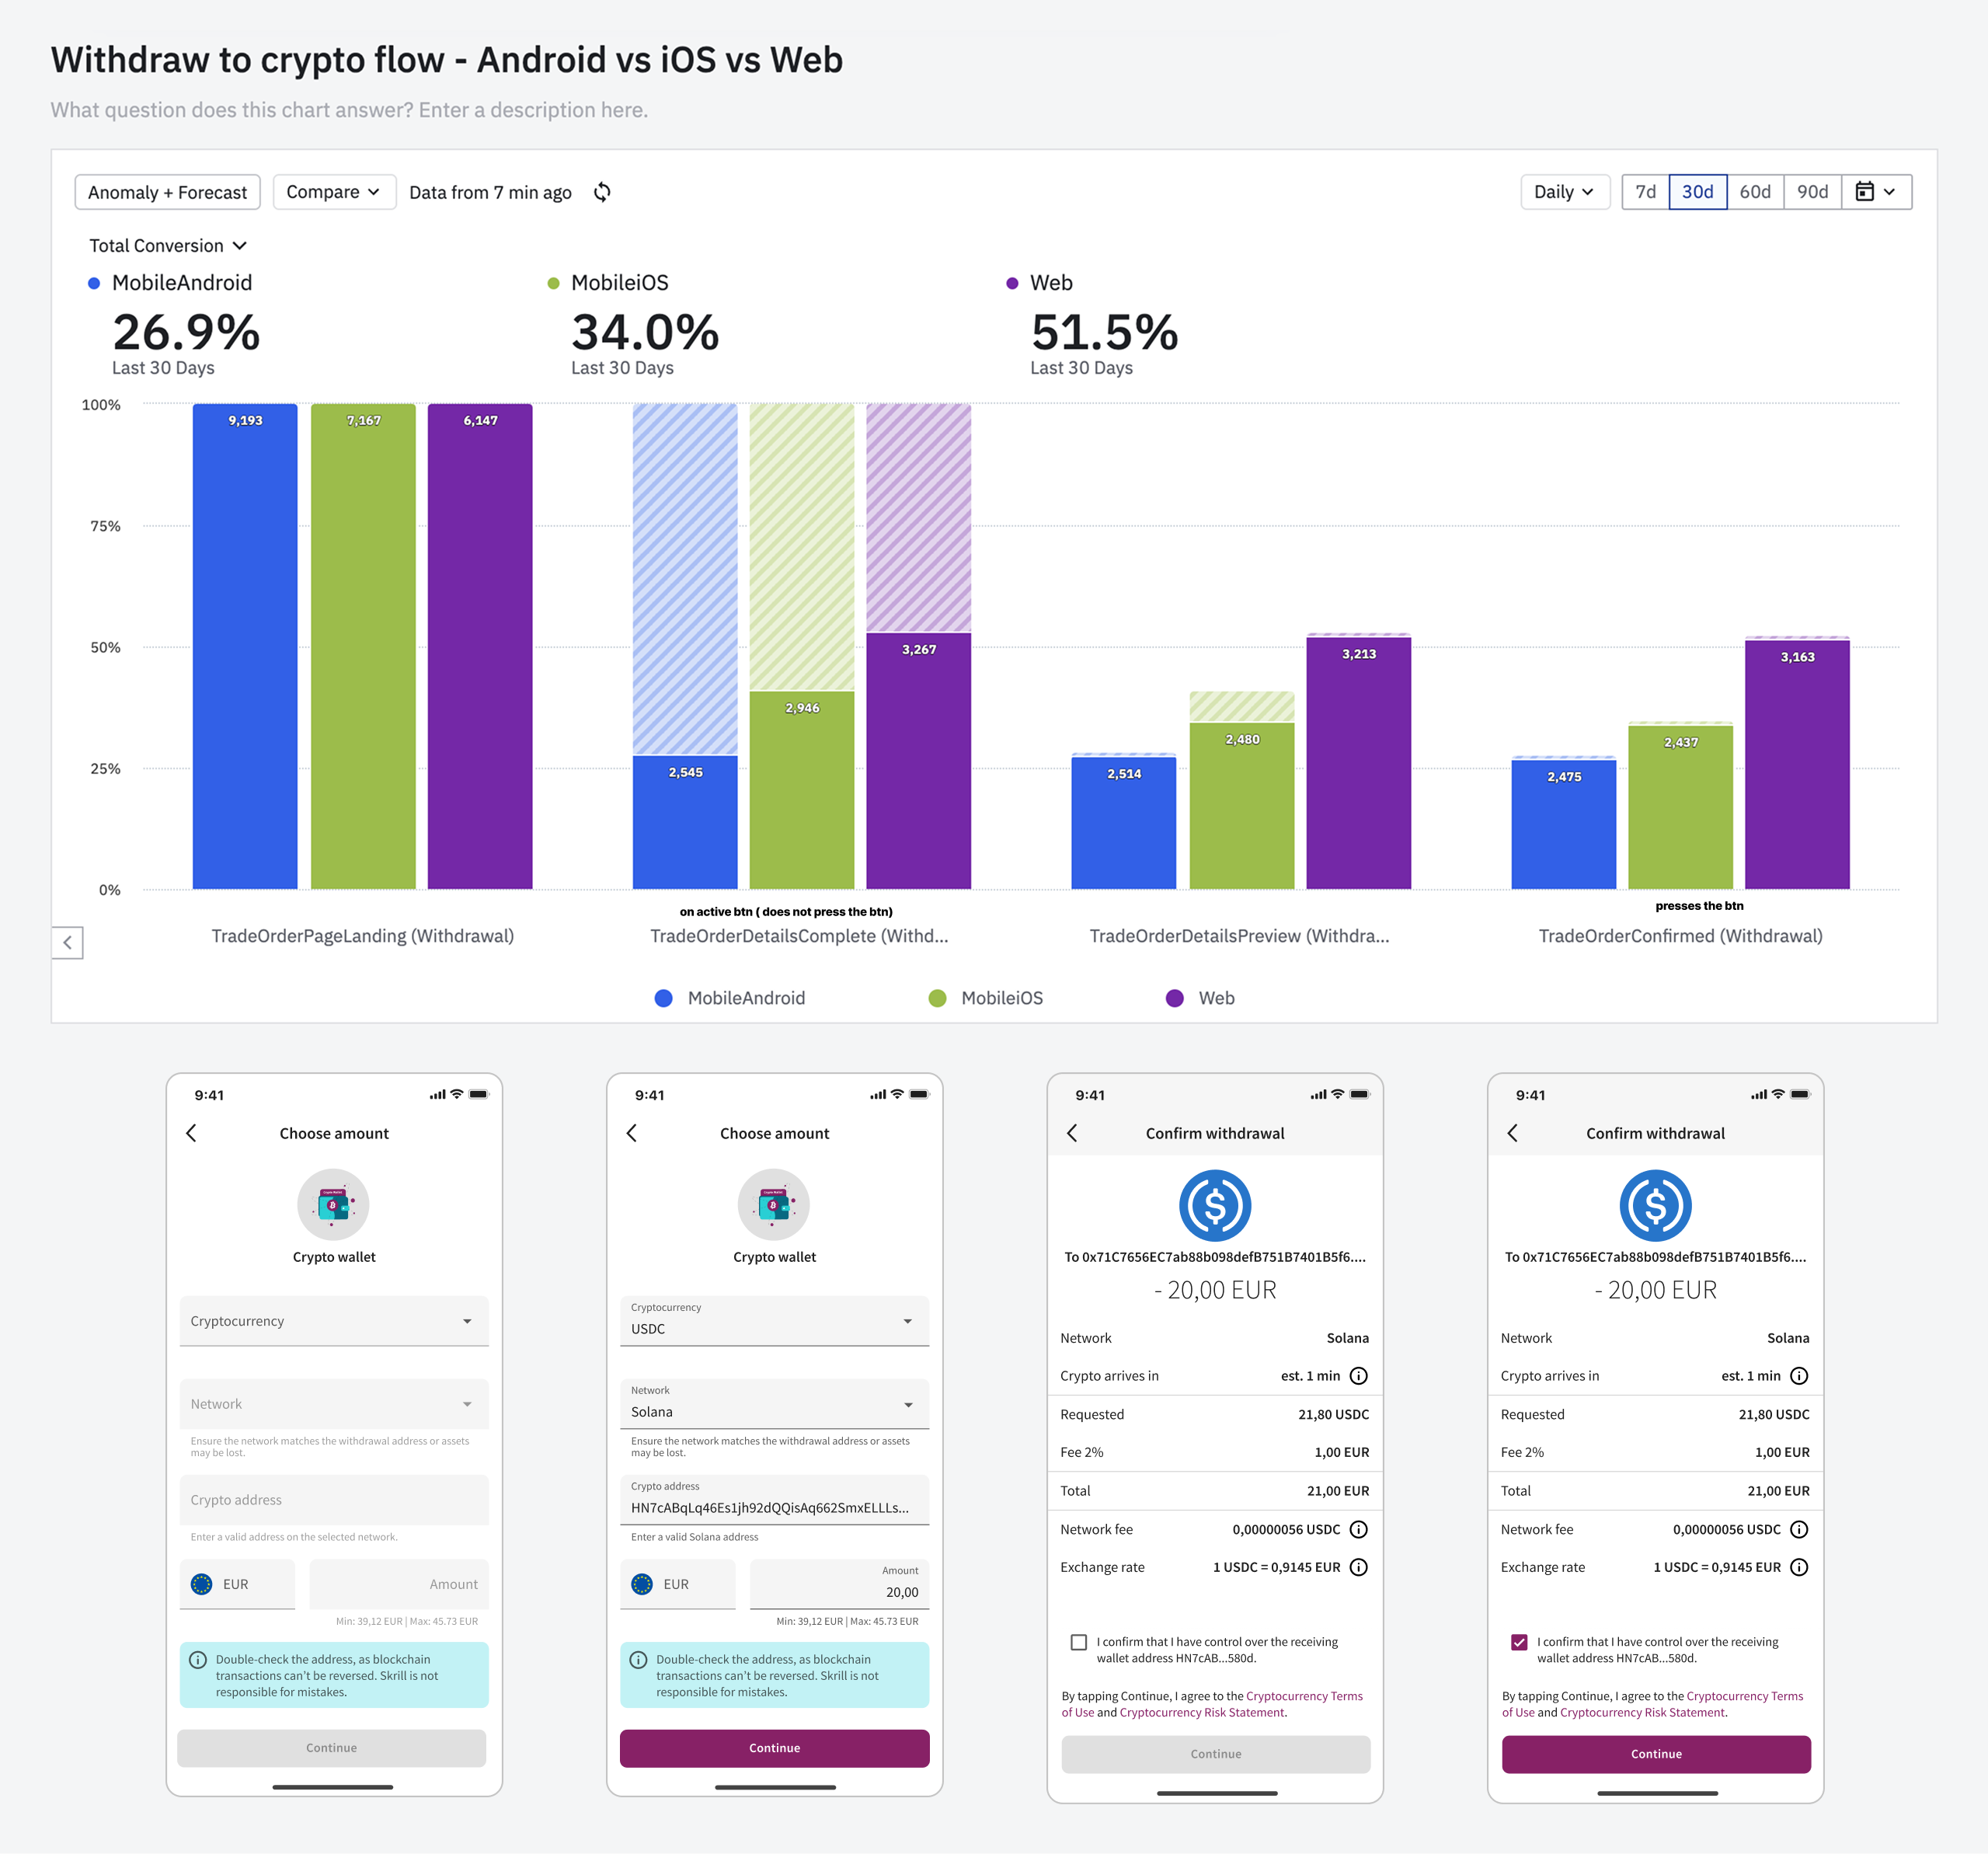The width and height of the screenshot is (1988, 1854).
Task: Open the calendar date range picker
Action: coord(1876,192)
